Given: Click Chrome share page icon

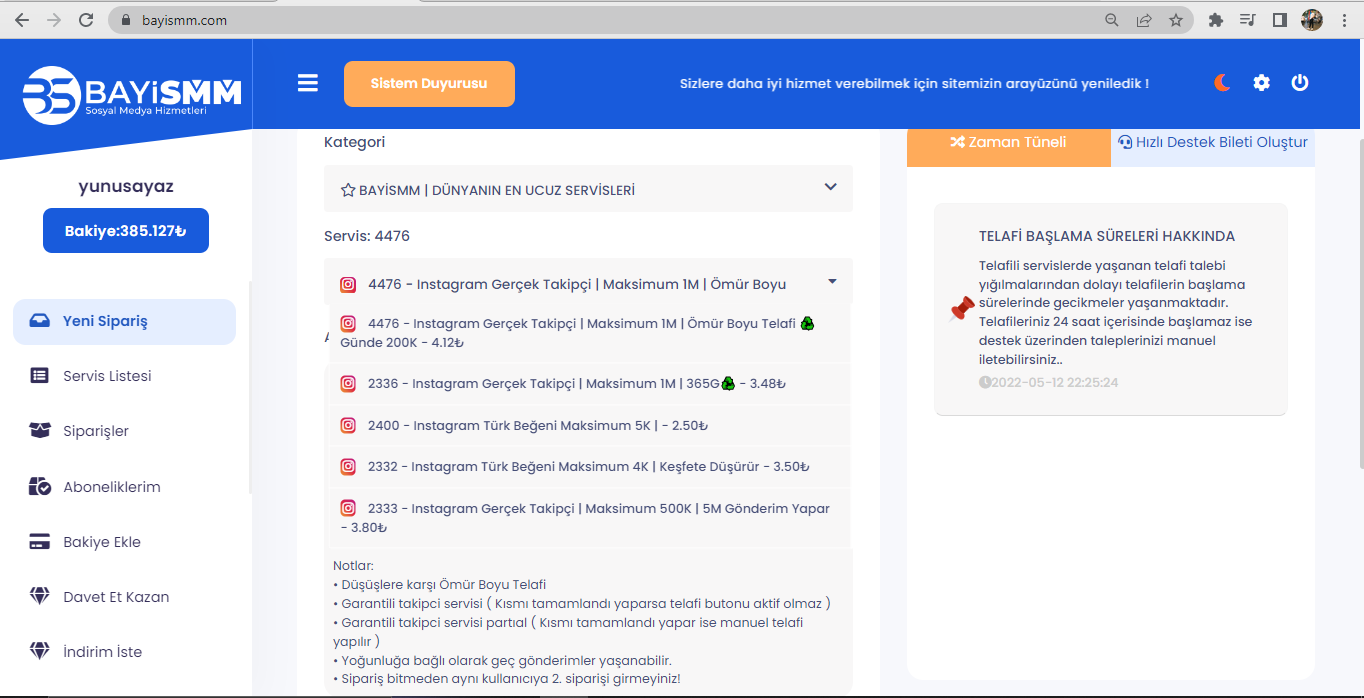Looking at the screenshot, I should pos(1144,19).
